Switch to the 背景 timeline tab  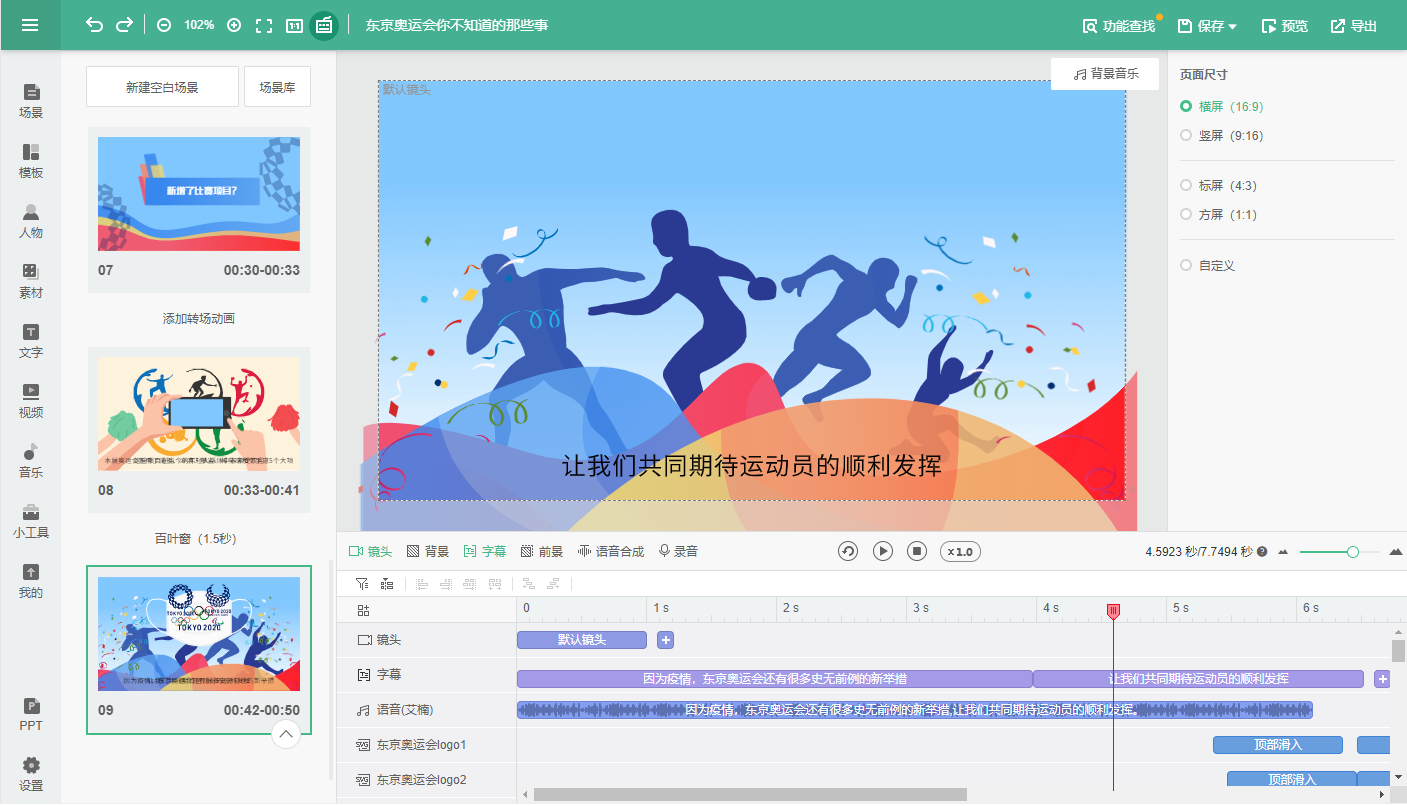coord(428,551)
